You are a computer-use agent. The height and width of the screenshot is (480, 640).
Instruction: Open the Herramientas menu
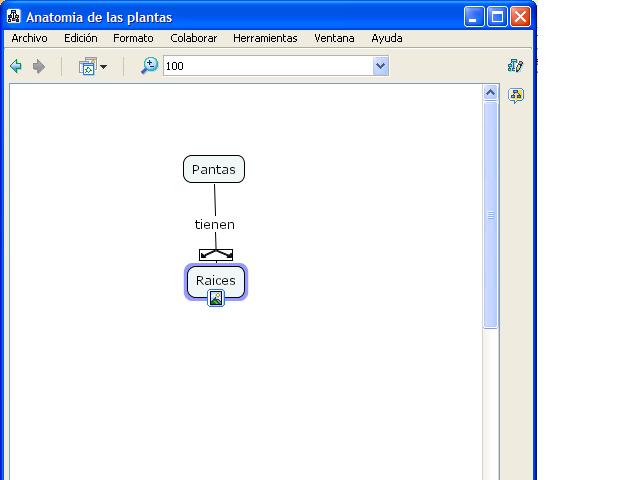265,38
